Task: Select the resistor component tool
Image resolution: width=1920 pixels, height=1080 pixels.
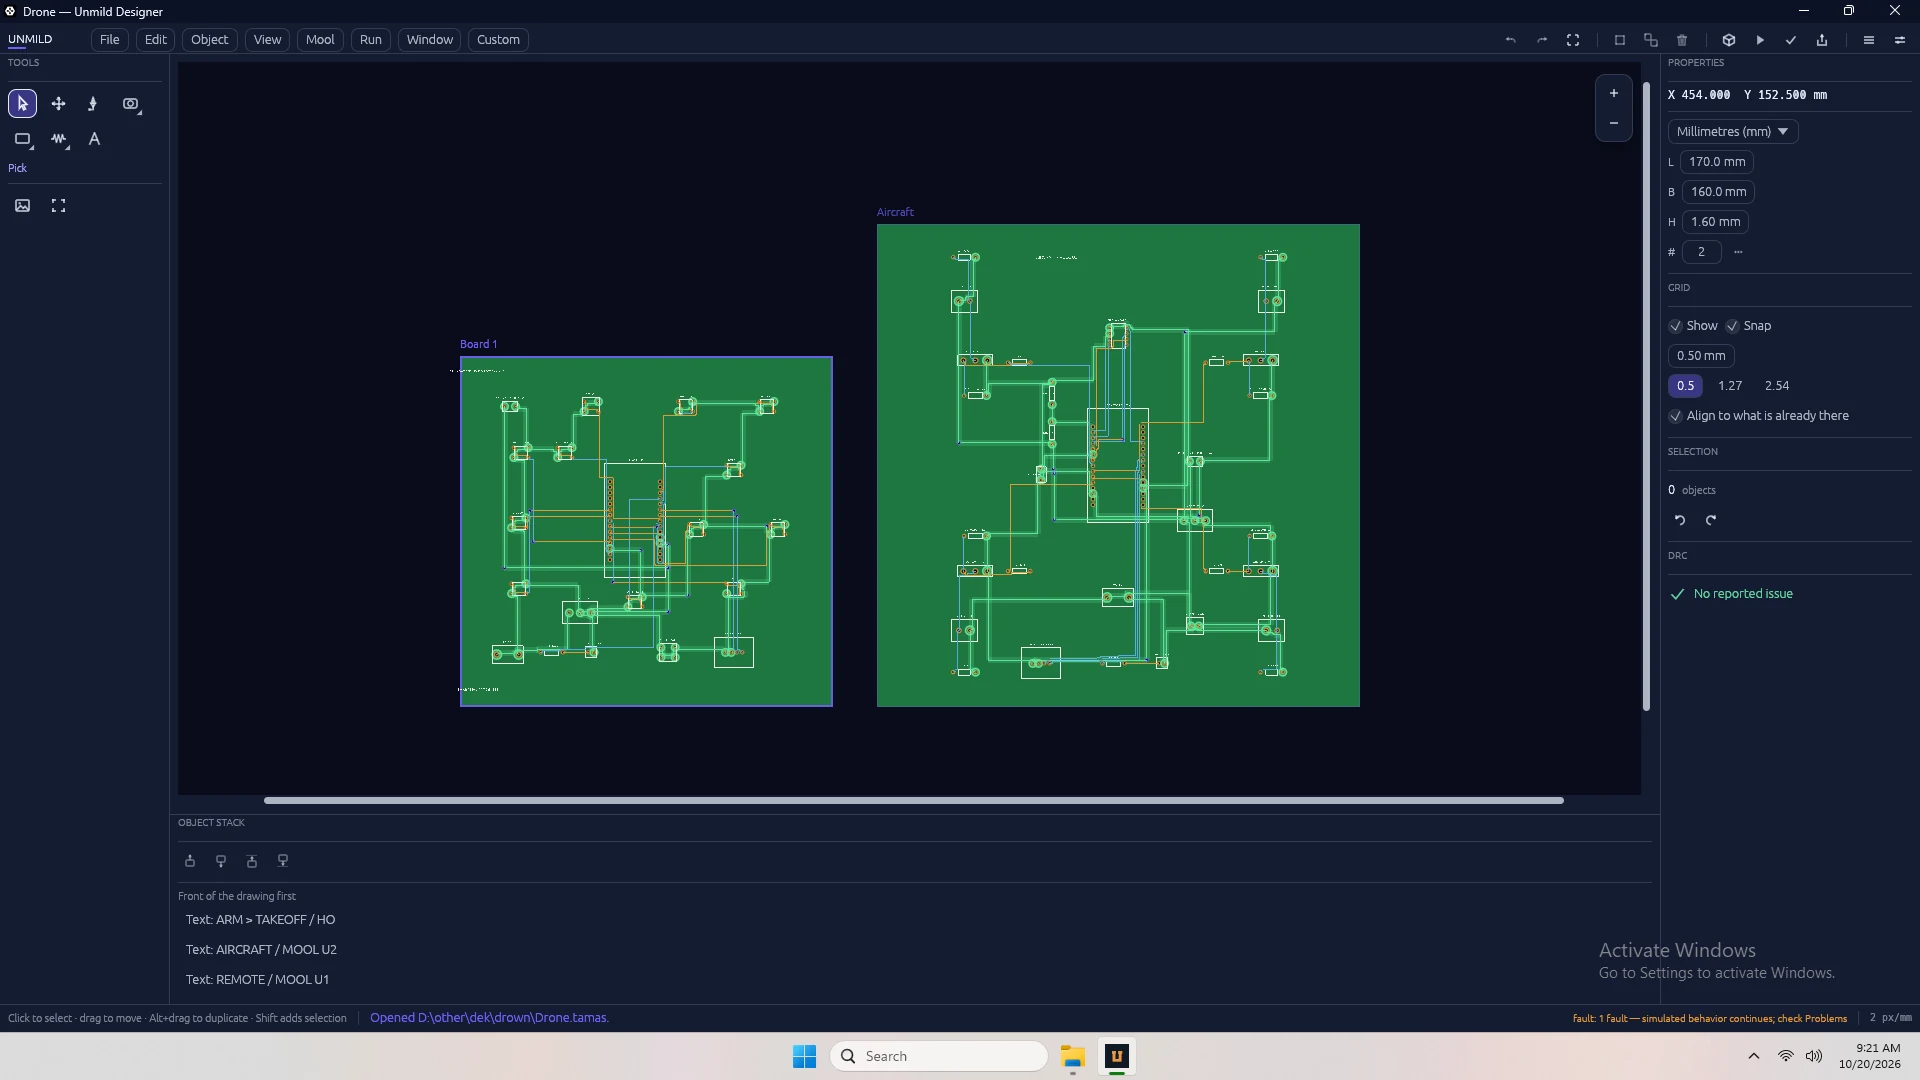Action: click(59, 140)
